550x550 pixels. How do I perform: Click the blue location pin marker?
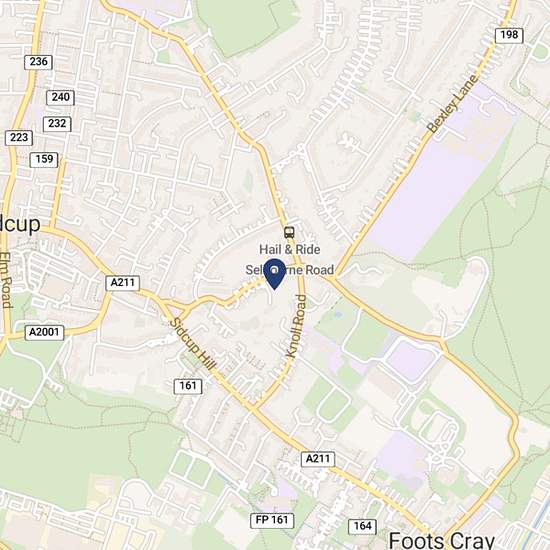pyautogui.click(x=274, y=274)
